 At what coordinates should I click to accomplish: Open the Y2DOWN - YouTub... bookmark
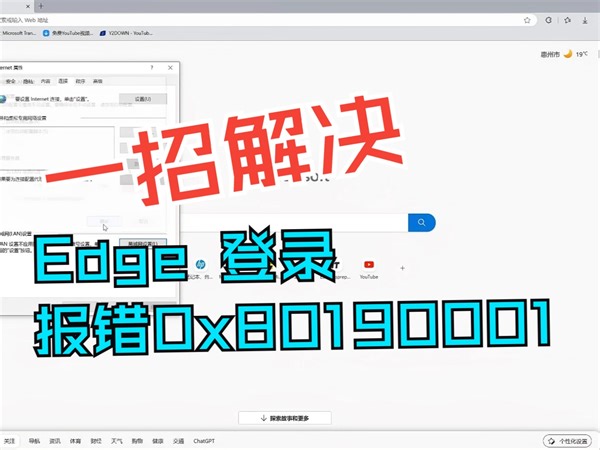pyautogui.click(x=126, y=33)
